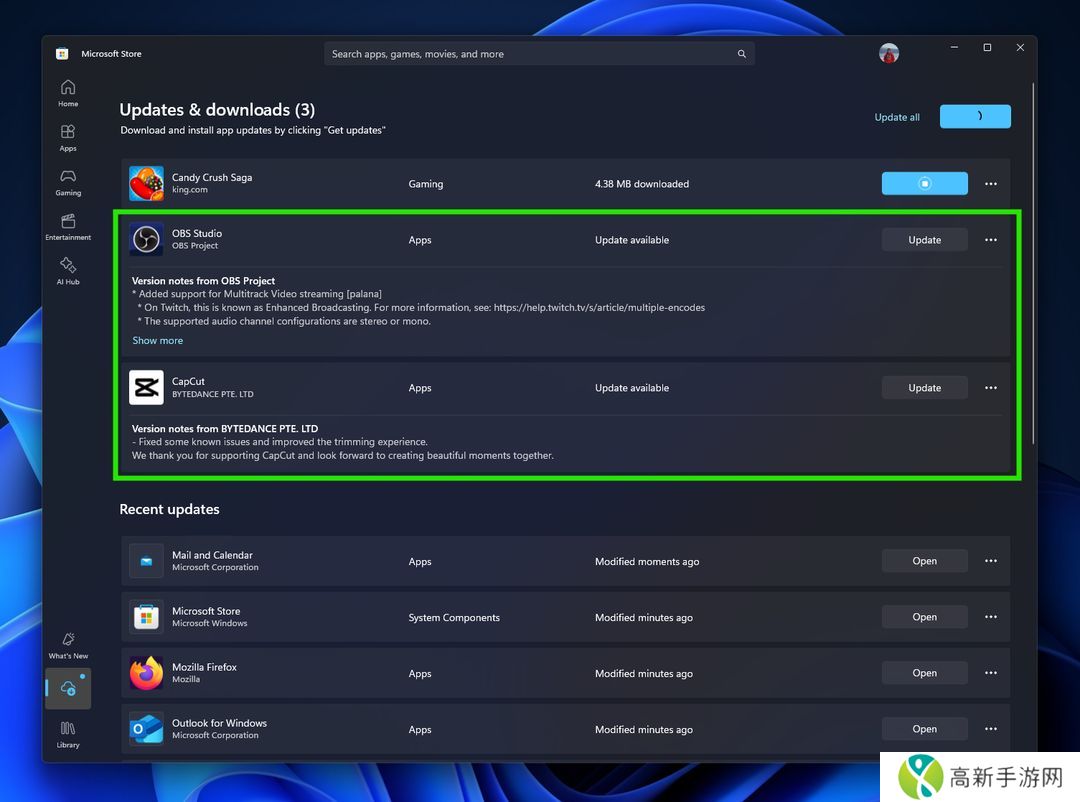Open more options for Candy Crush Saga
This screenshot has width=1080, height=802.
point(990,184)
